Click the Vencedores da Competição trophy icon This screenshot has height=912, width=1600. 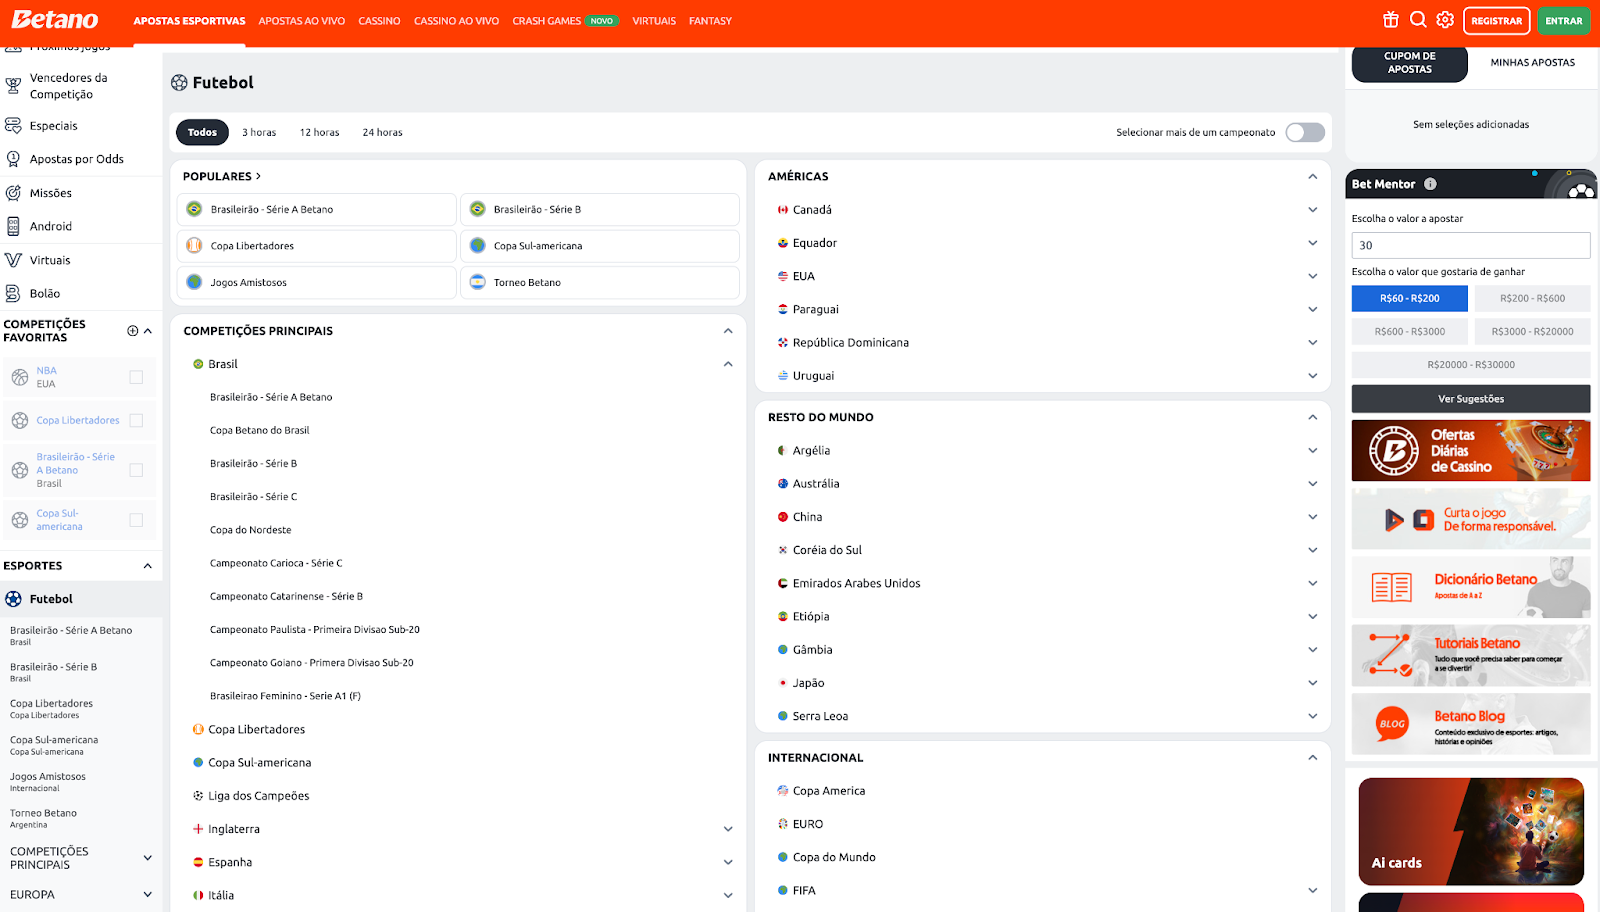(13, 86)
